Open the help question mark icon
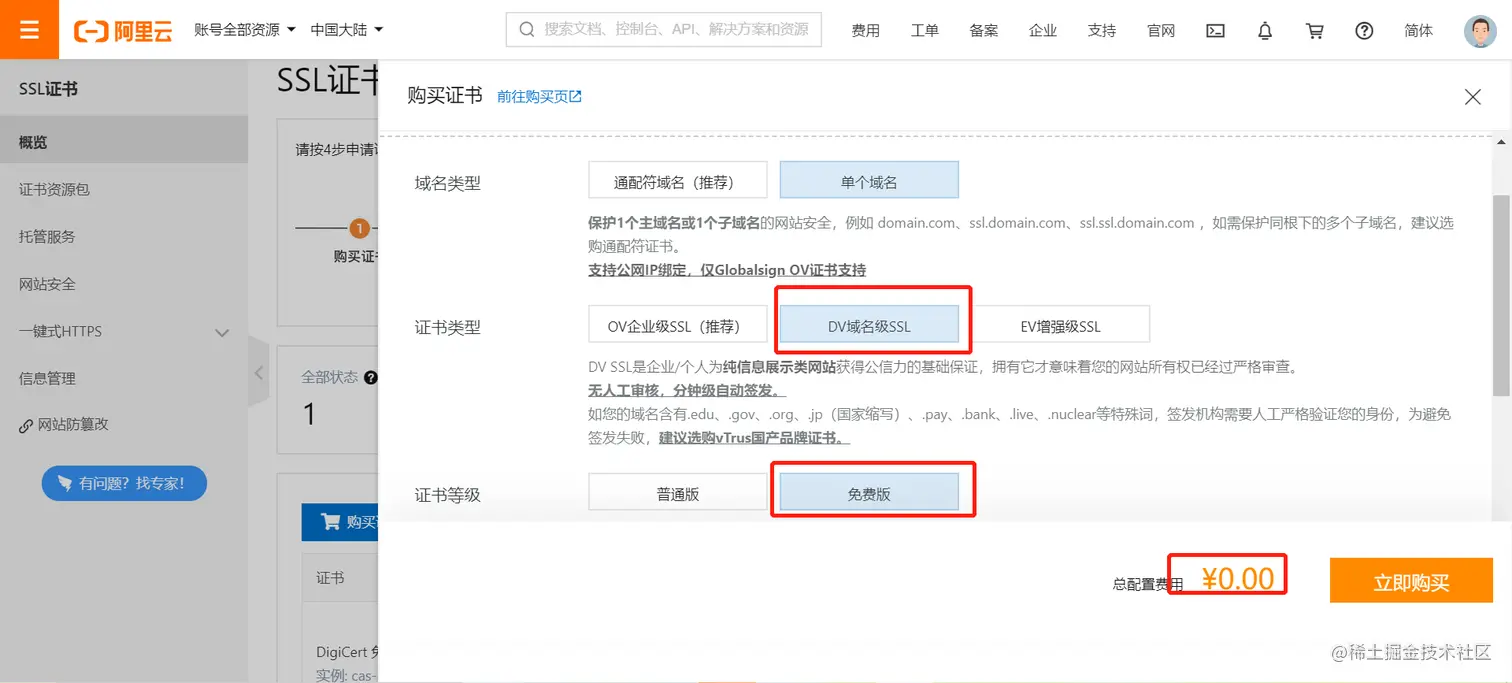Viewport: 1512px width, 683px height. tap(1364, 31)
